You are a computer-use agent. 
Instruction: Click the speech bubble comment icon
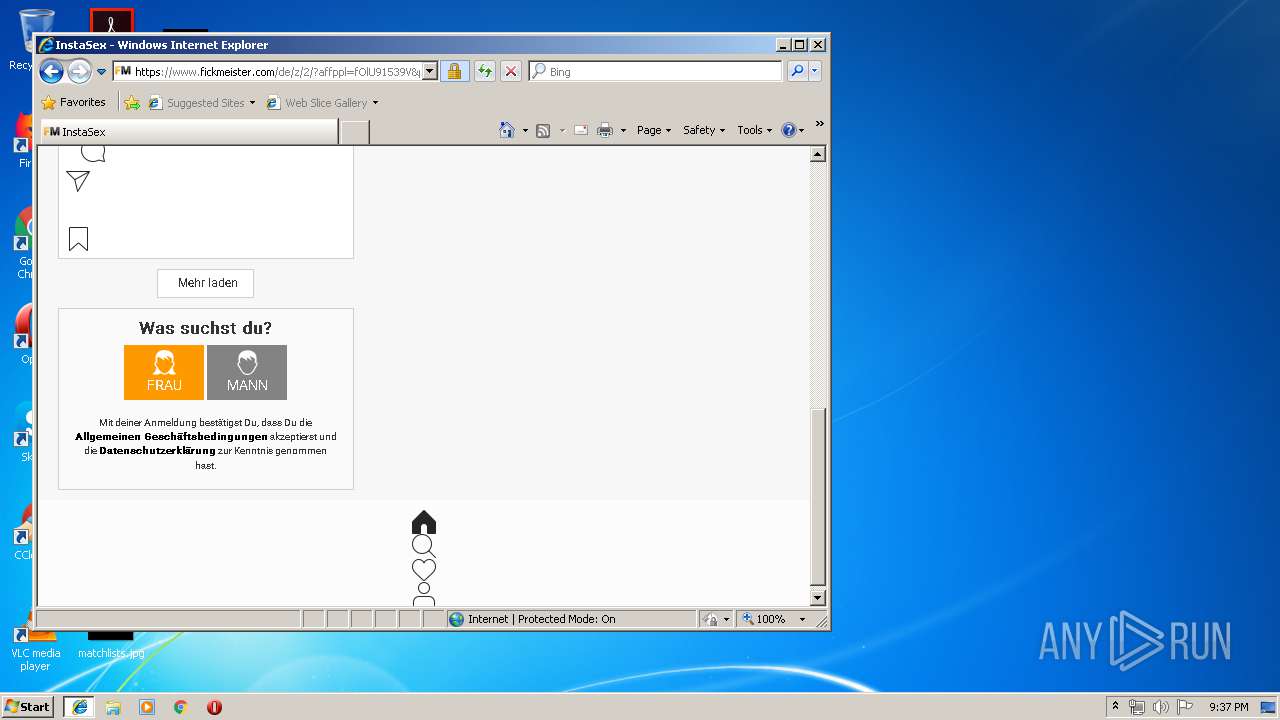[93, 154]
